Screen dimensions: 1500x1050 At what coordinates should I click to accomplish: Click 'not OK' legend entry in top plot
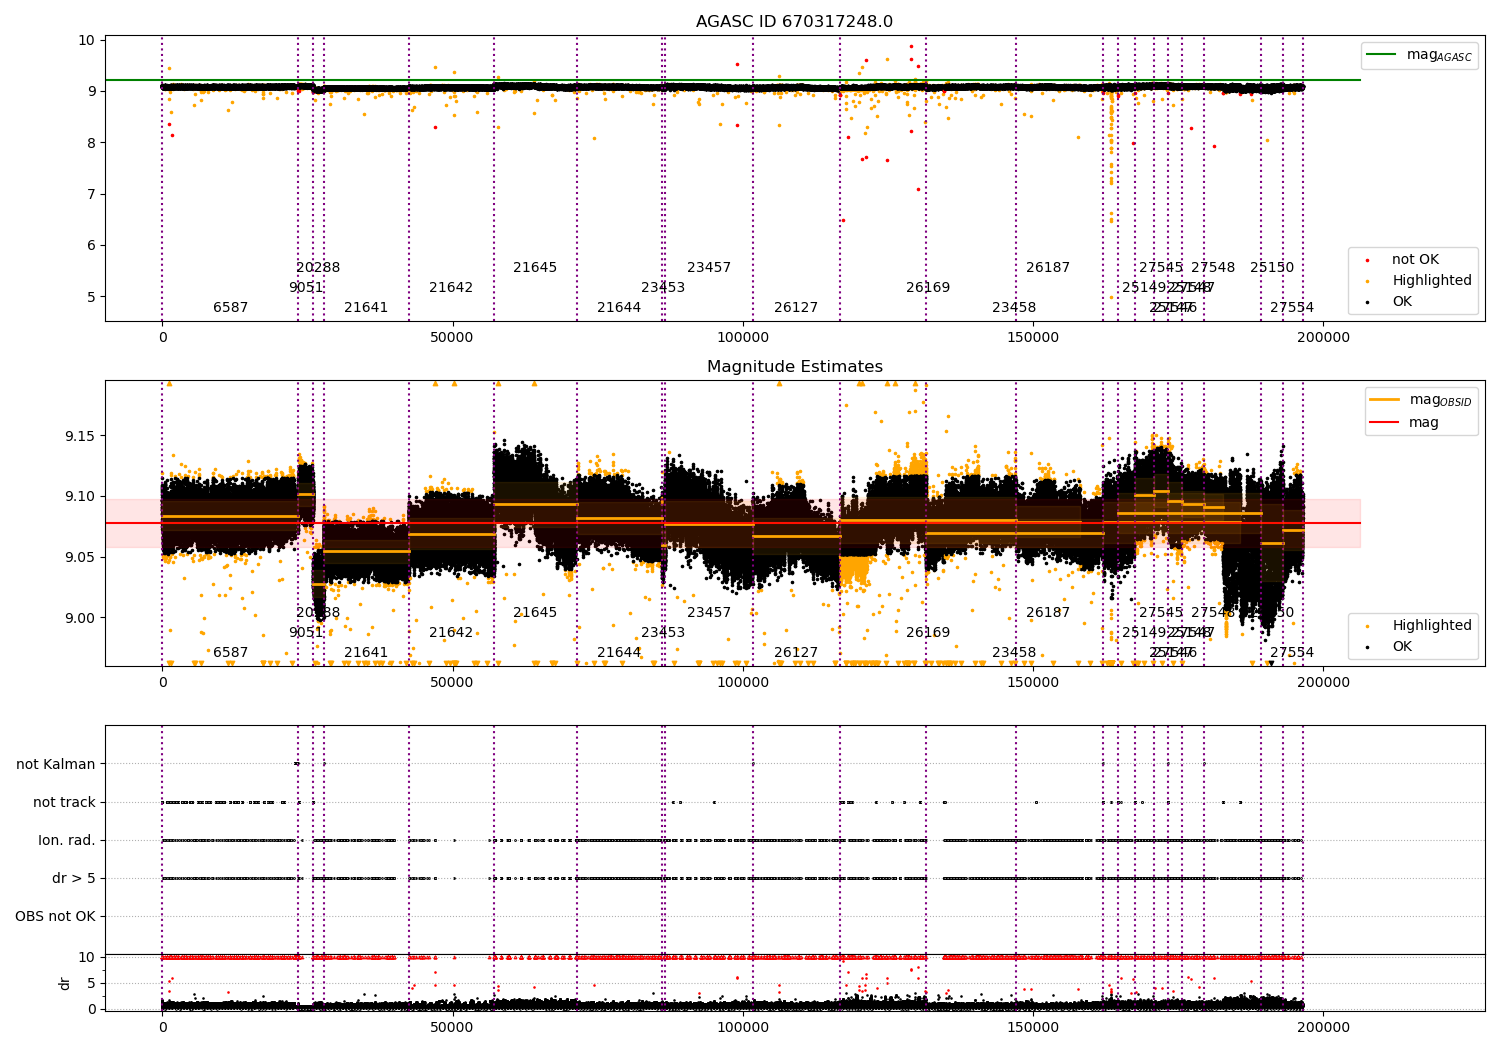(x=1413, y=260)
